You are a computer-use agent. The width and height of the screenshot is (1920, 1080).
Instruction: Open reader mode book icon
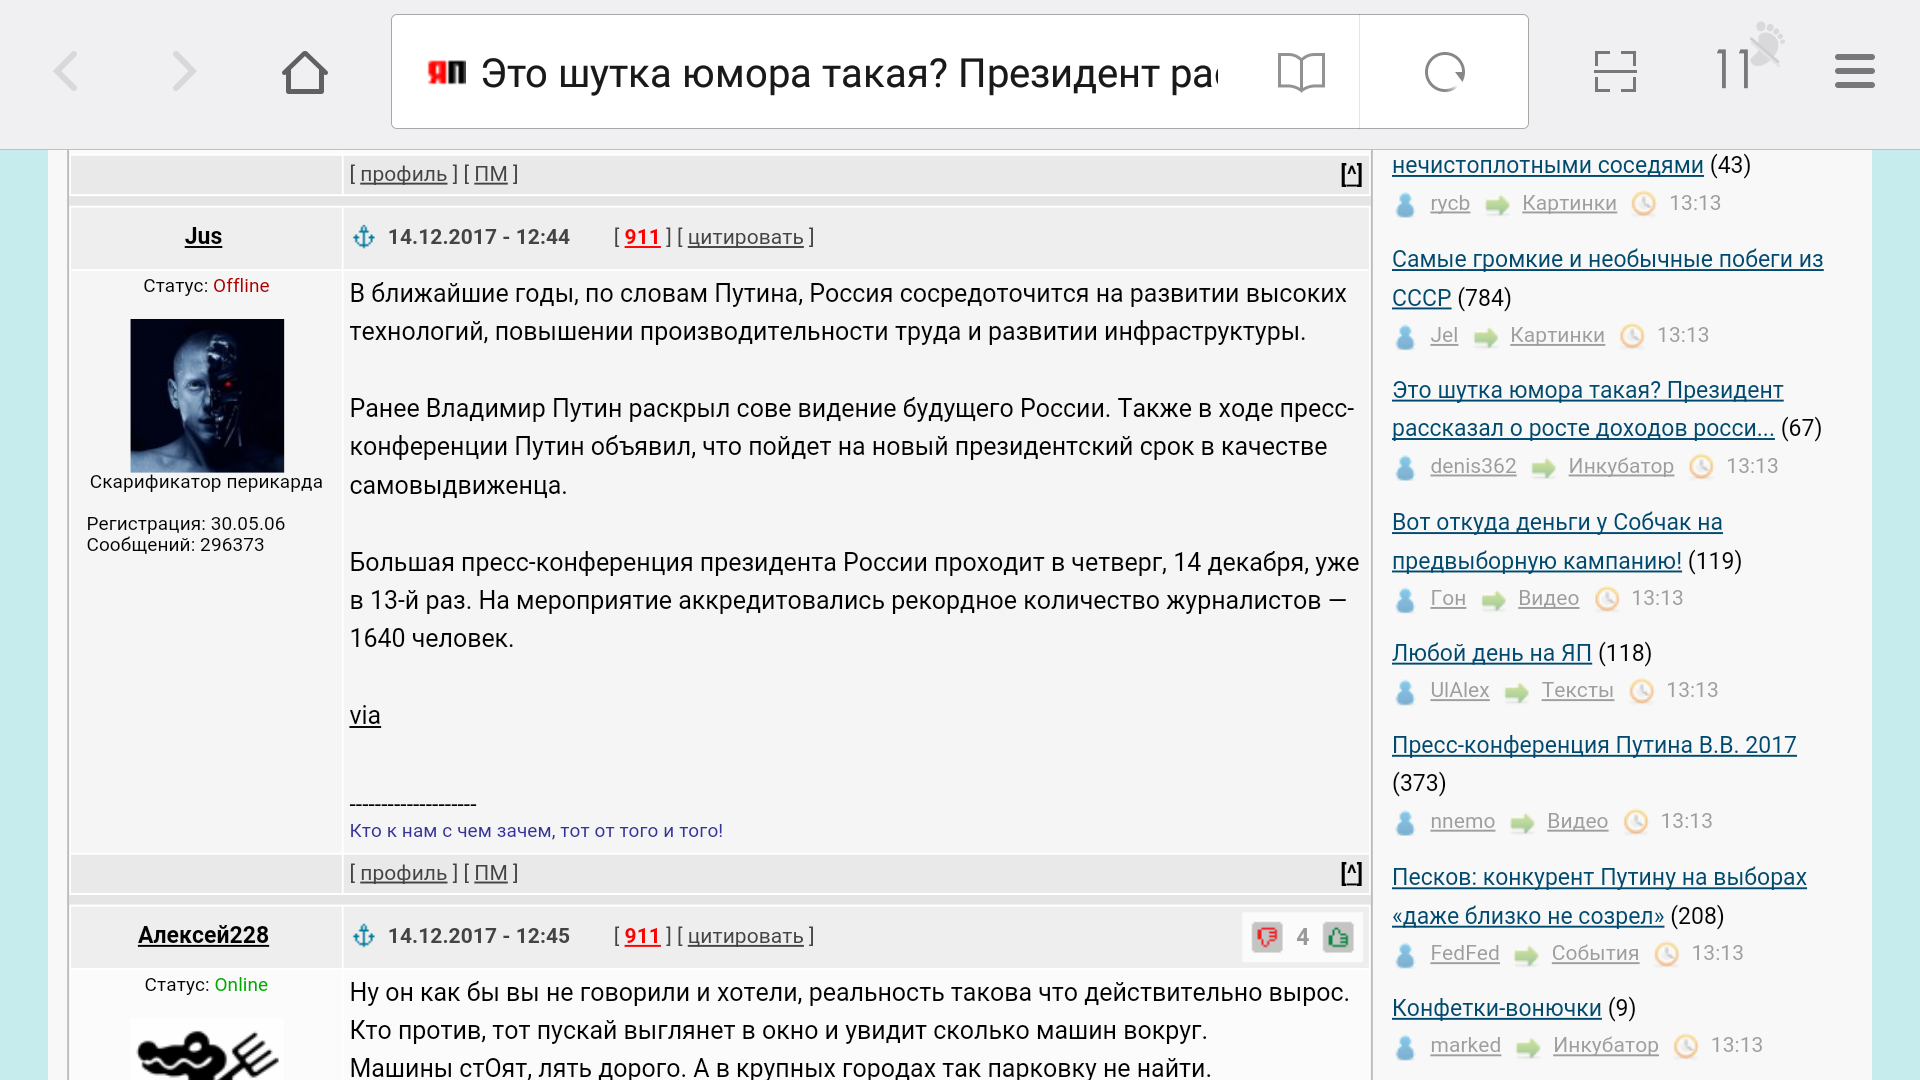1301,72
